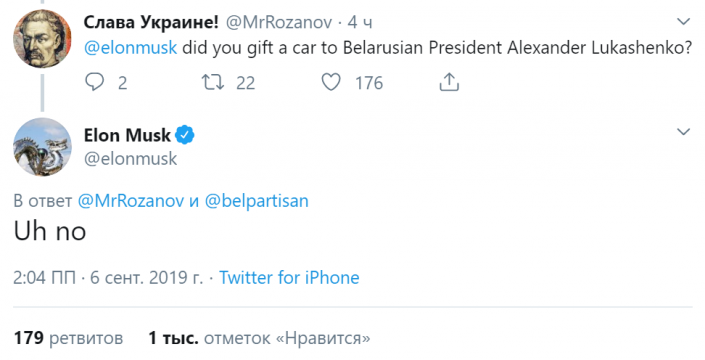Open the @MrRozanov reply-to link
705x360 pixels.
click(x=131, y=200)
